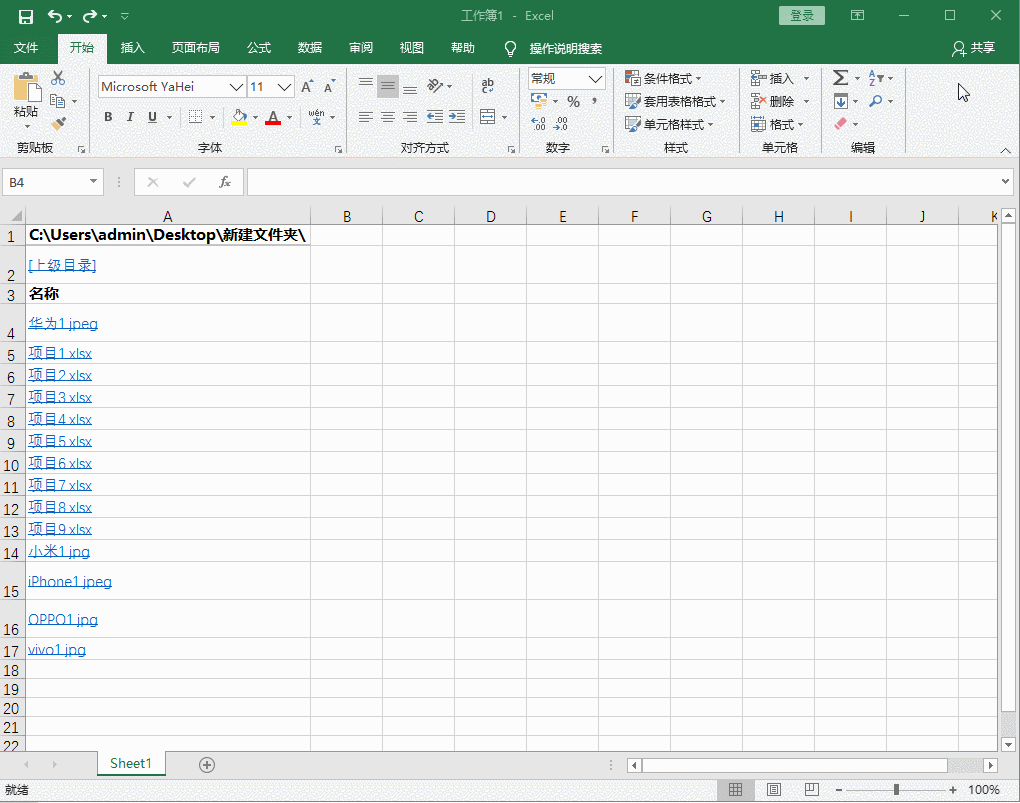
Task: Open the Microsoft YaHei font name dropdown
Action: (x=236, y=87)
